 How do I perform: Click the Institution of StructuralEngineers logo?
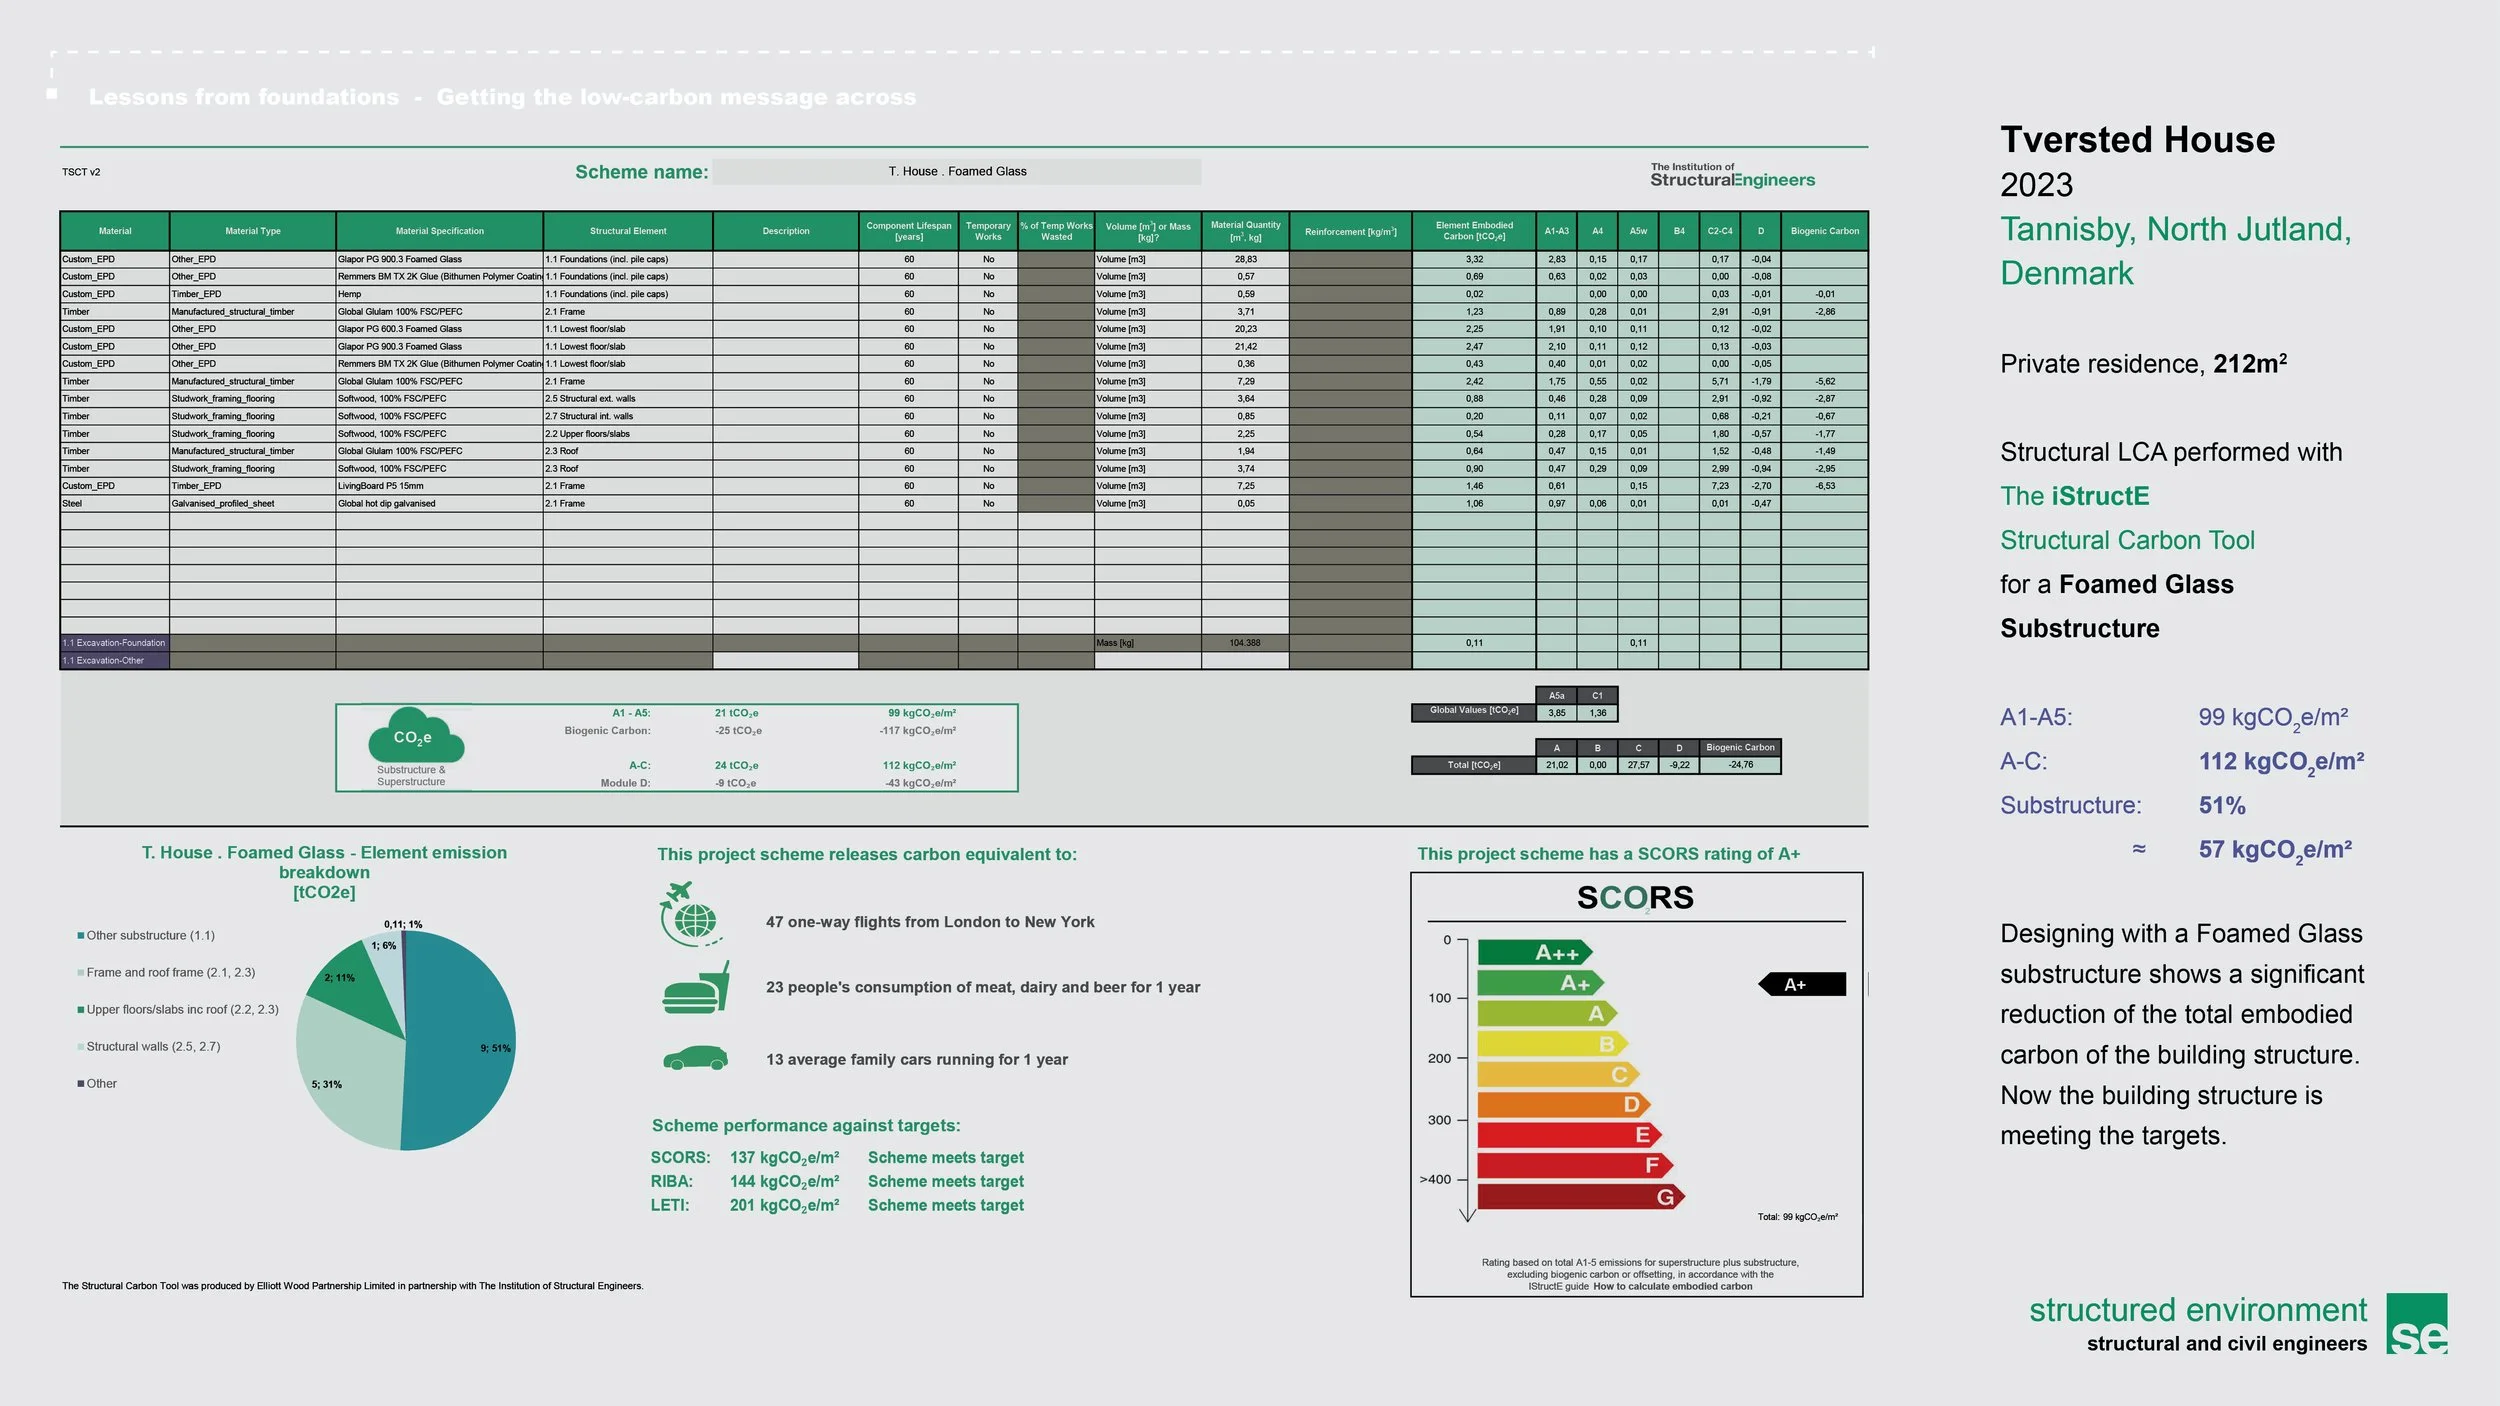(1732, 175)
